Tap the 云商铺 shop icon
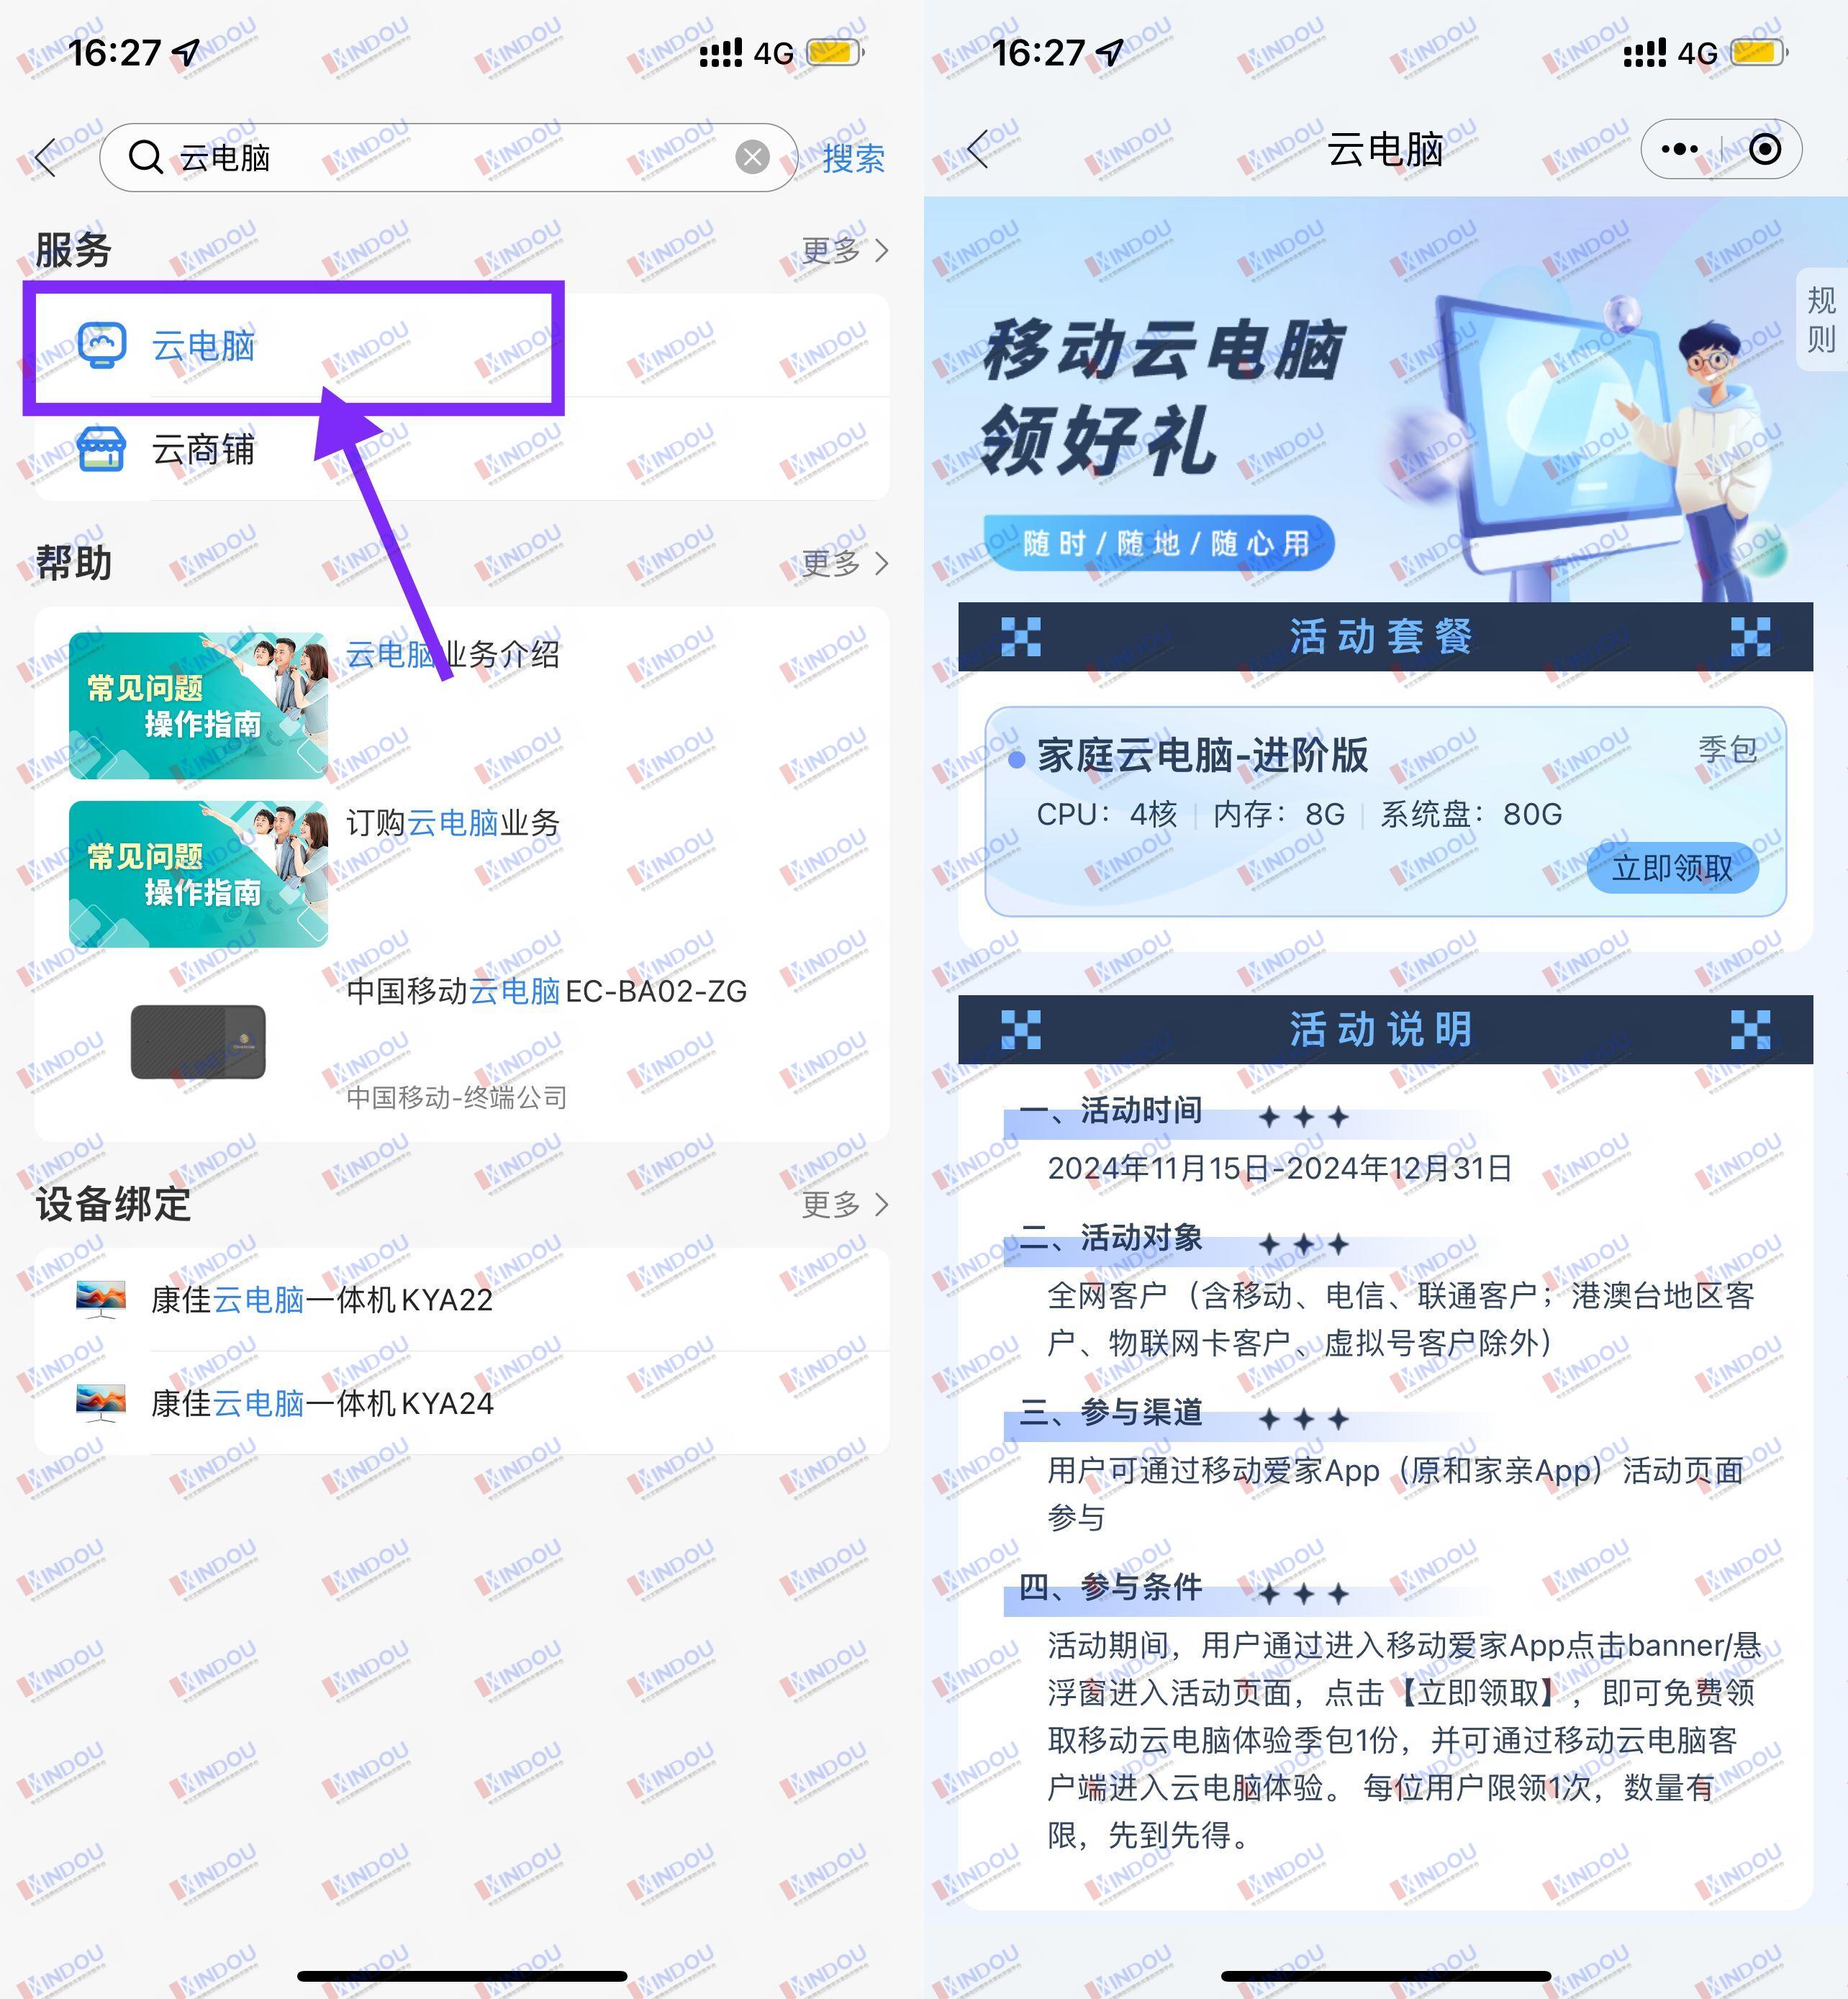1848x1999 pixels. (x=102, y=449)
